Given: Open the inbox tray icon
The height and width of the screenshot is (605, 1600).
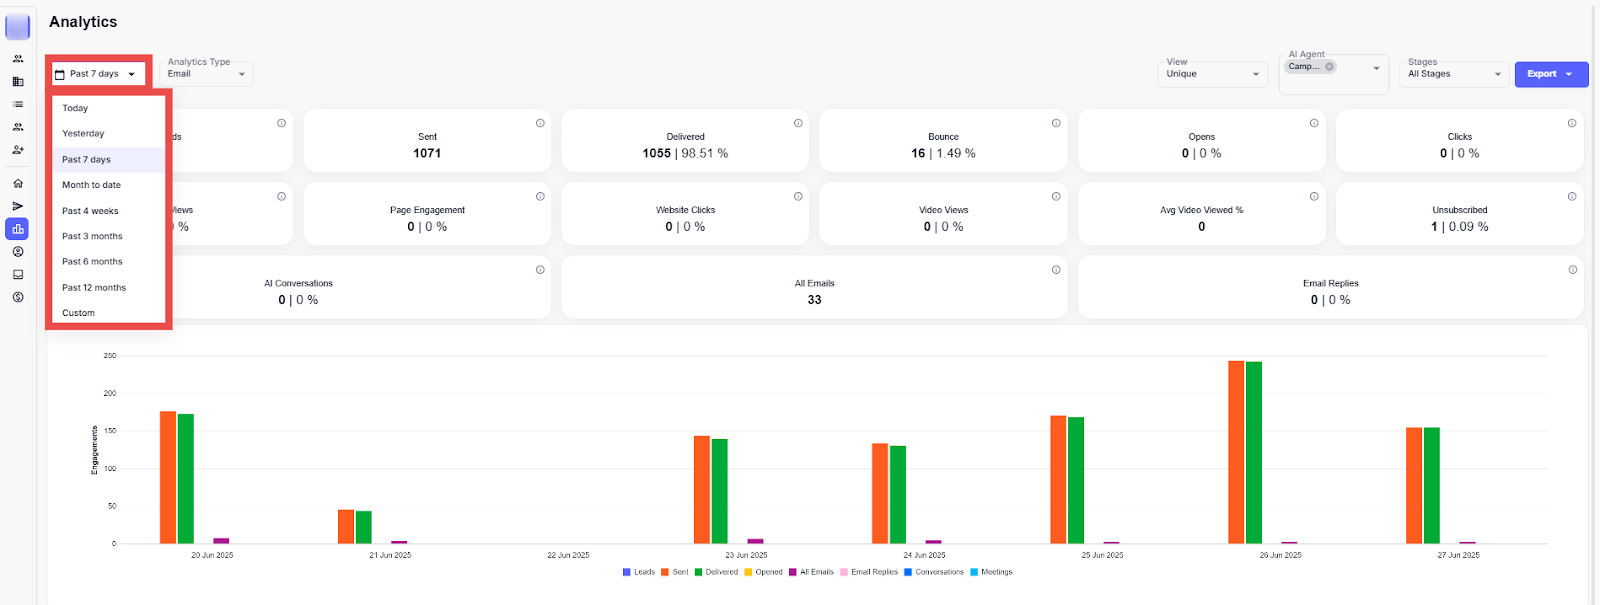Looking at the screenshot, I should coord(18,274).
